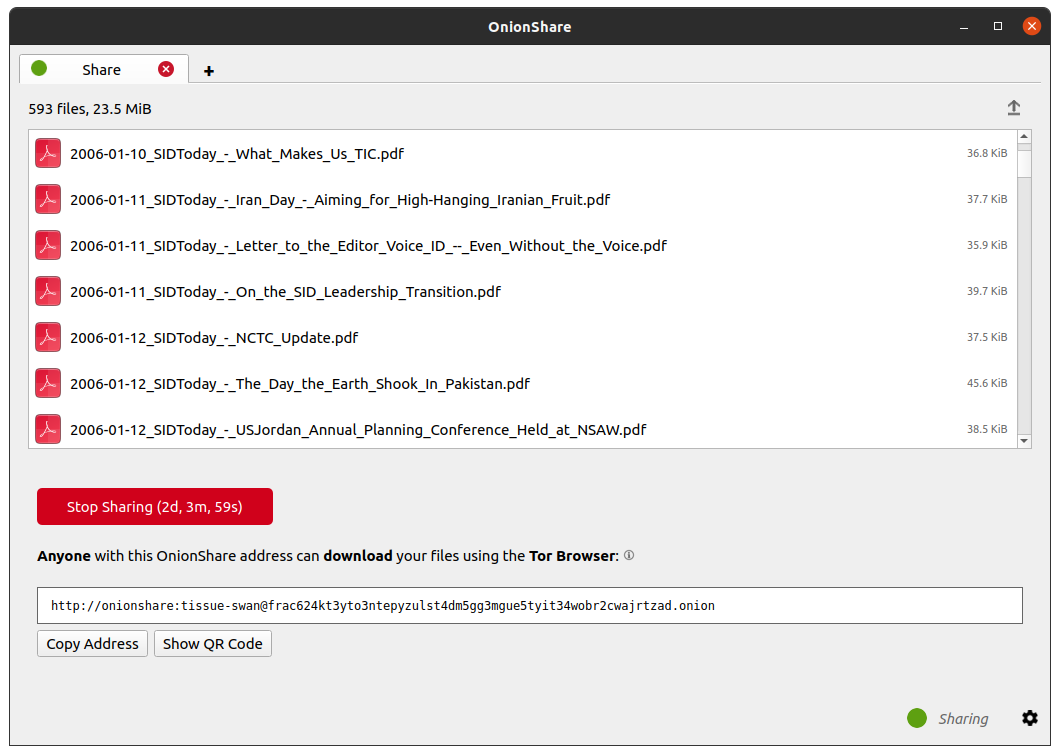Click the 593 files, 23.5 MiB summary
Viewport: 1060px width, 755px height.
[x=90, y=109]
